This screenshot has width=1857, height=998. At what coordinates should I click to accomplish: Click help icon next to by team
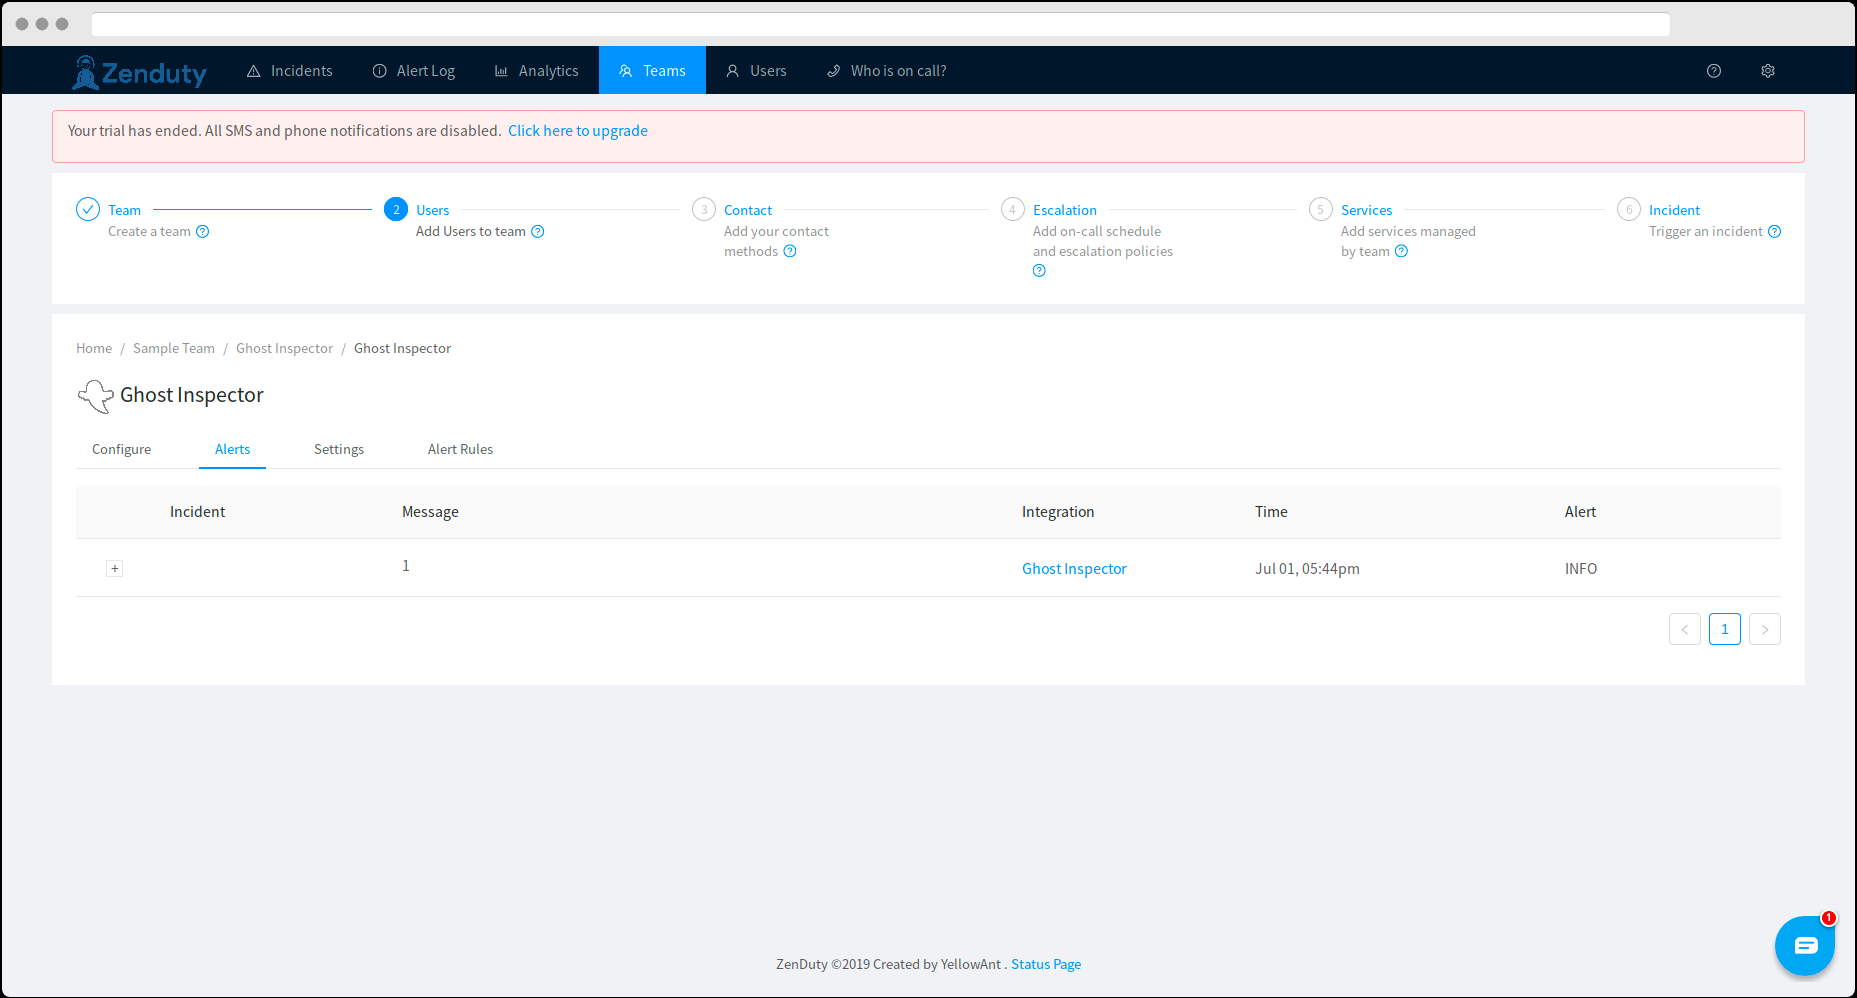tap(1402, 252)
